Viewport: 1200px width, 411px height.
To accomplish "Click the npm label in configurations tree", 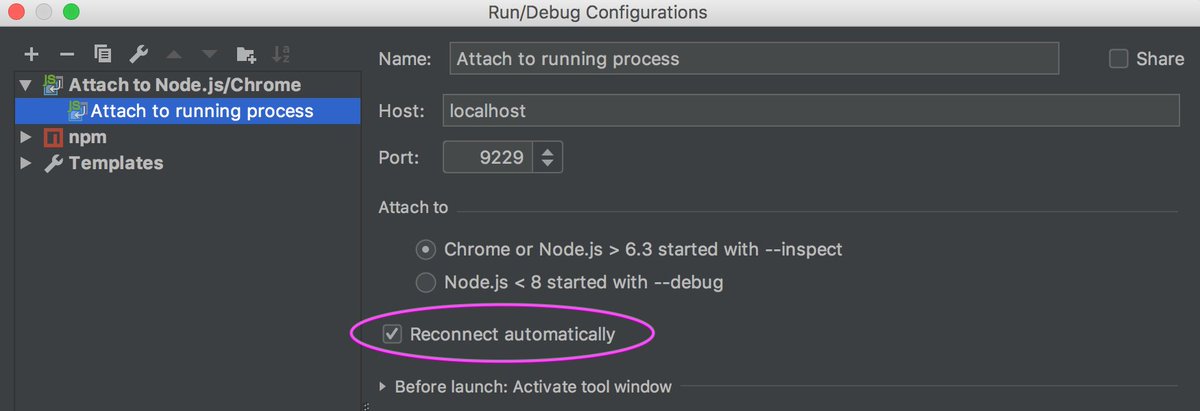I will click(x=88, y=137).
